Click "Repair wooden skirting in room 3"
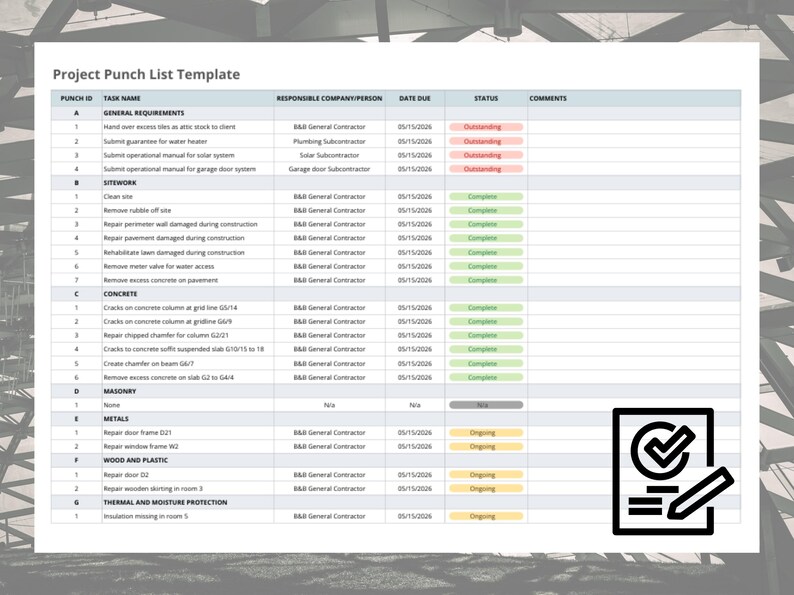Image resolution: width=794 pixels, height=595 pixels. tap(153, 488)
